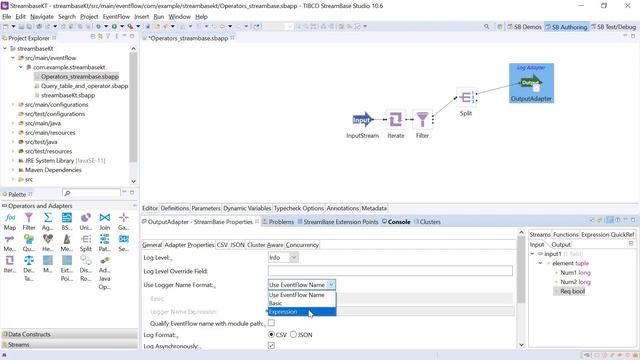Select the Join operator in the palette
This screenshot has height=360, width=640.
[x=104, y=222]
